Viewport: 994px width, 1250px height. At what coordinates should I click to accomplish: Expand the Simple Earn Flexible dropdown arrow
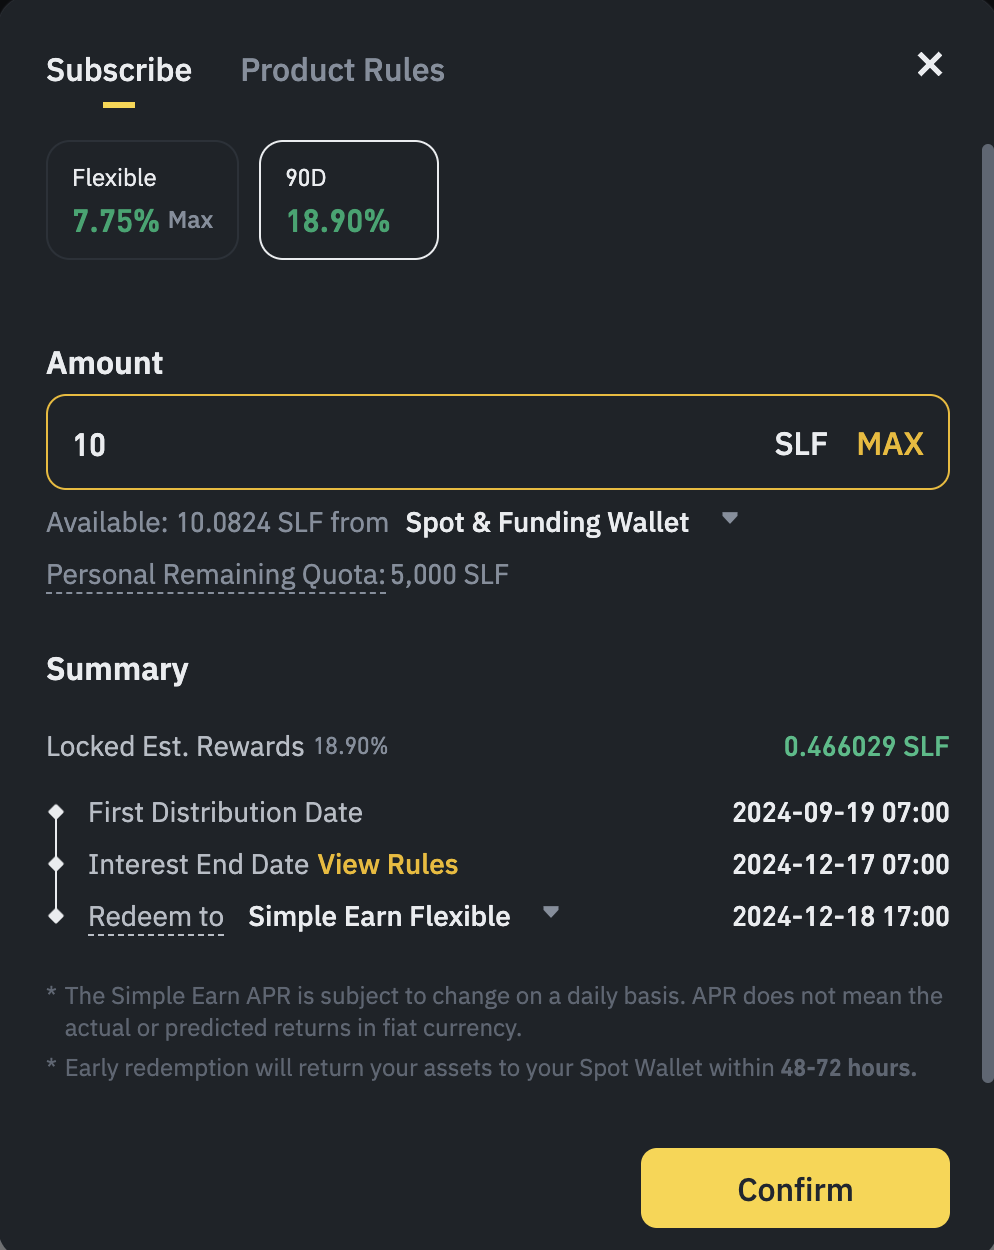pos(550,912)
